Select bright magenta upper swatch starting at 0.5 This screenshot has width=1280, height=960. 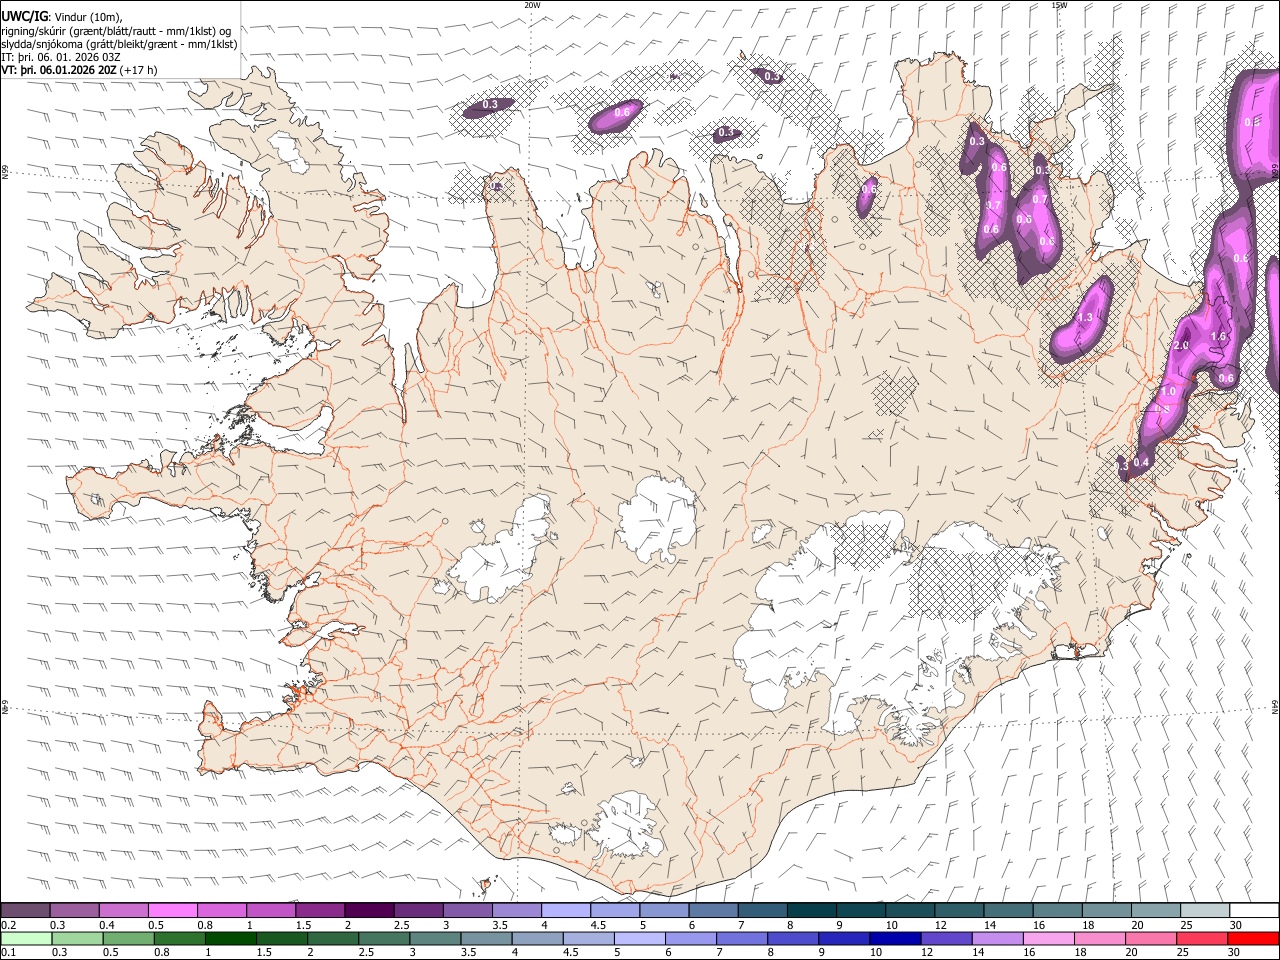click(x=172, y=910)
